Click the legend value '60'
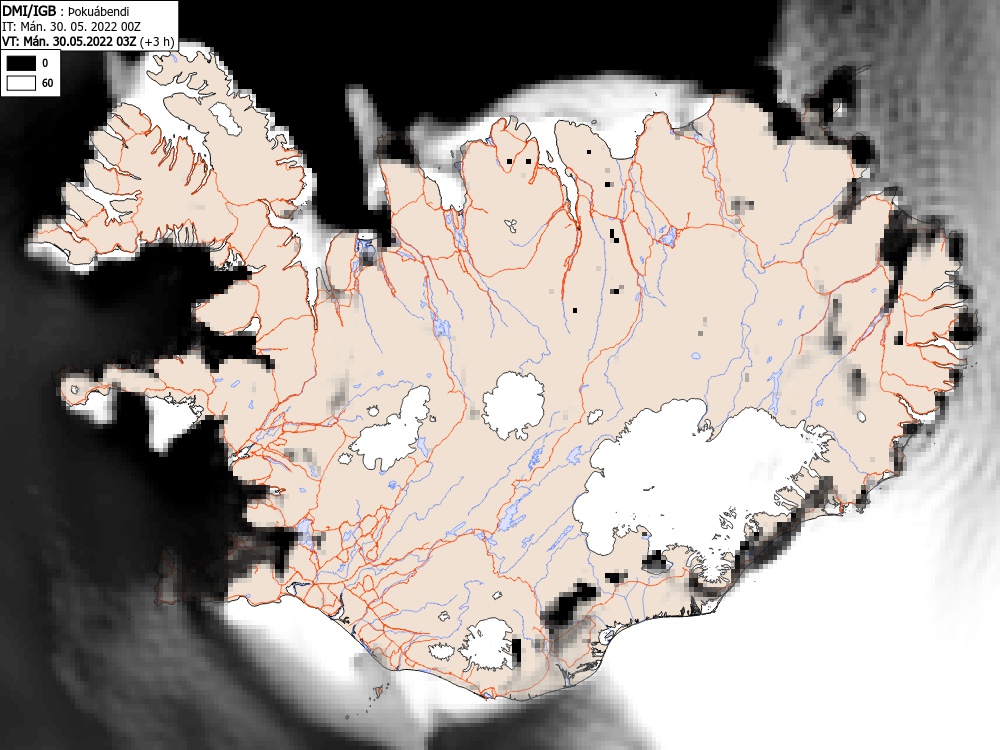The image size is (1000, 750). point(47,83)
